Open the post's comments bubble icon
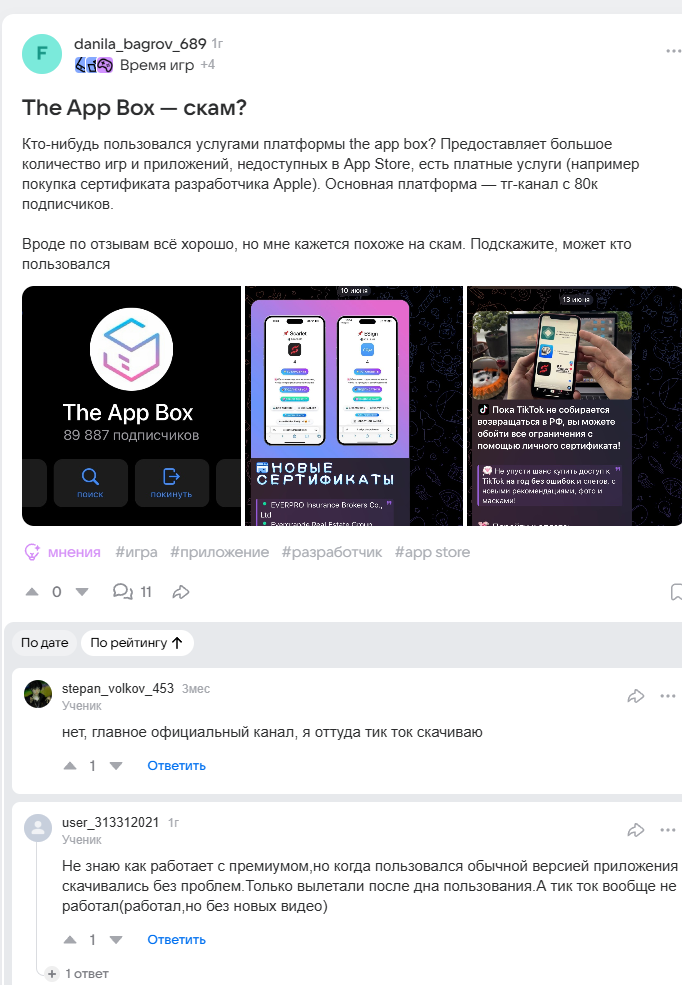The height and width of the screenshot is (985, 682). pos(122,592)
